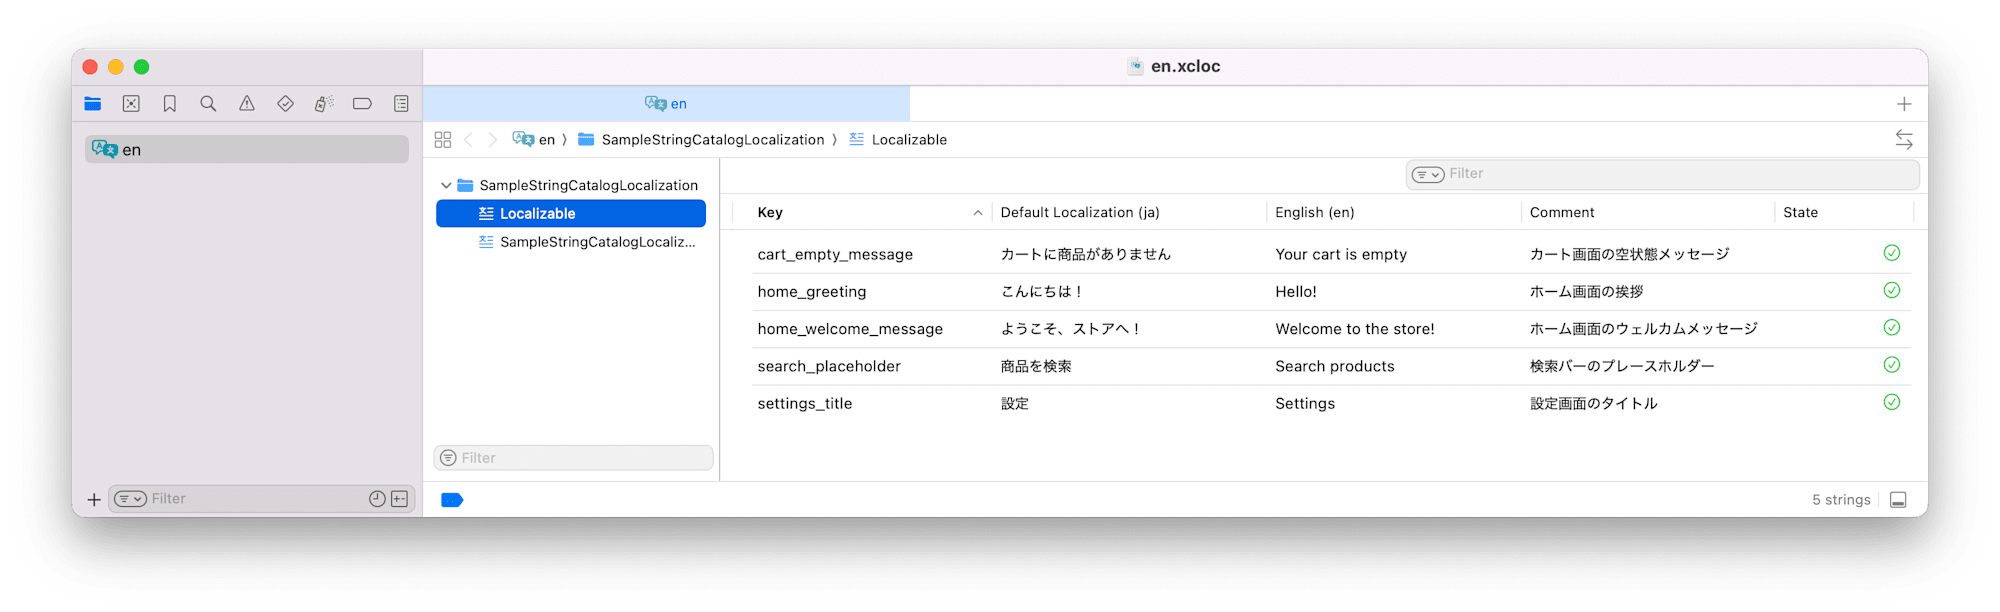The image size is (2000, 612).
Task: Open the Debug navigator spray icon
Action: 324,104
